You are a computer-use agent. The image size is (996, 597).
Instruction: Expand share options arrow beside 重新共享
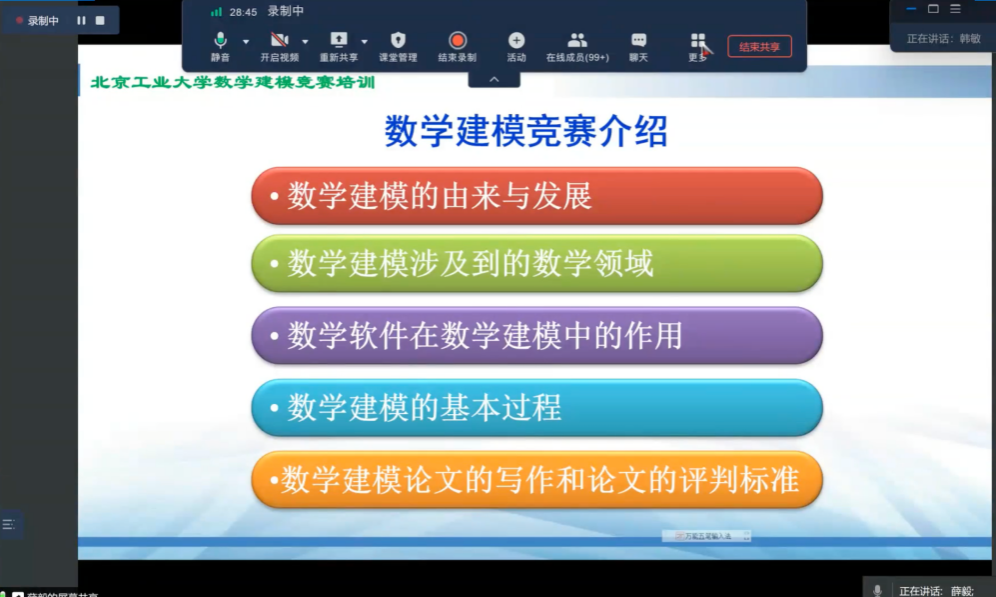[364, 42]
